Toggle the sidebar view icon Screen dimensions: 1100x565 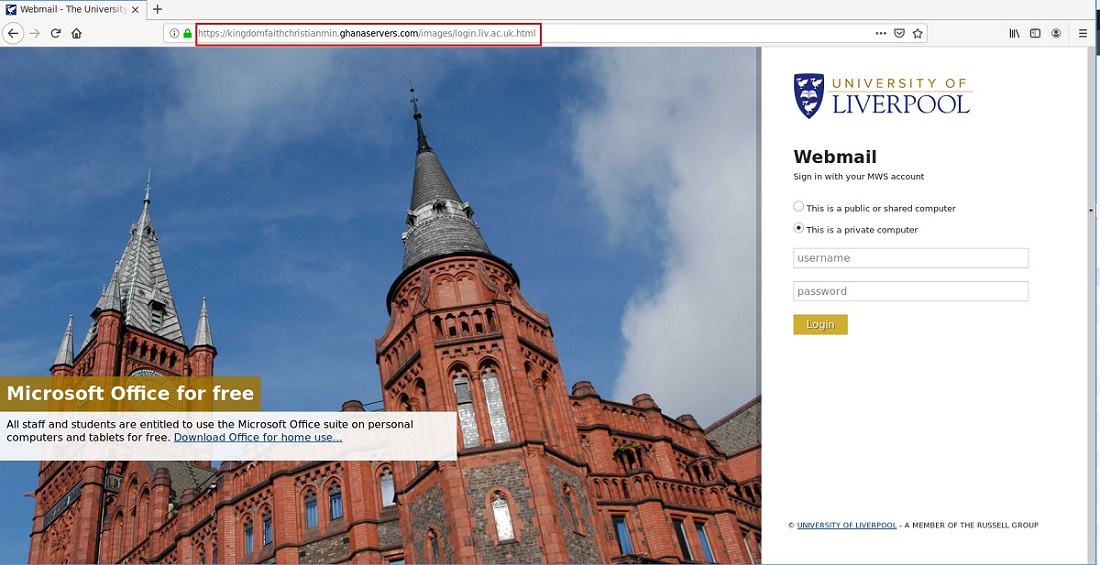pos(1035,33)
